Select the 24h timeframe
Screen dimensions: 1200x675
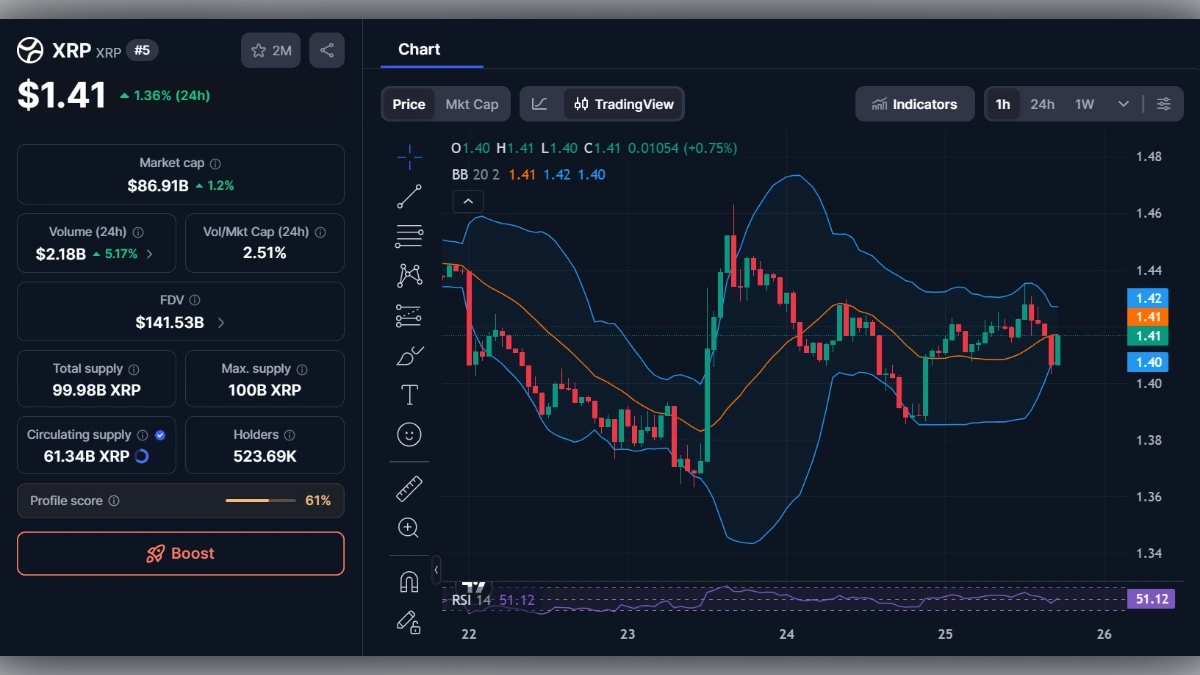tap(1042, 103)
